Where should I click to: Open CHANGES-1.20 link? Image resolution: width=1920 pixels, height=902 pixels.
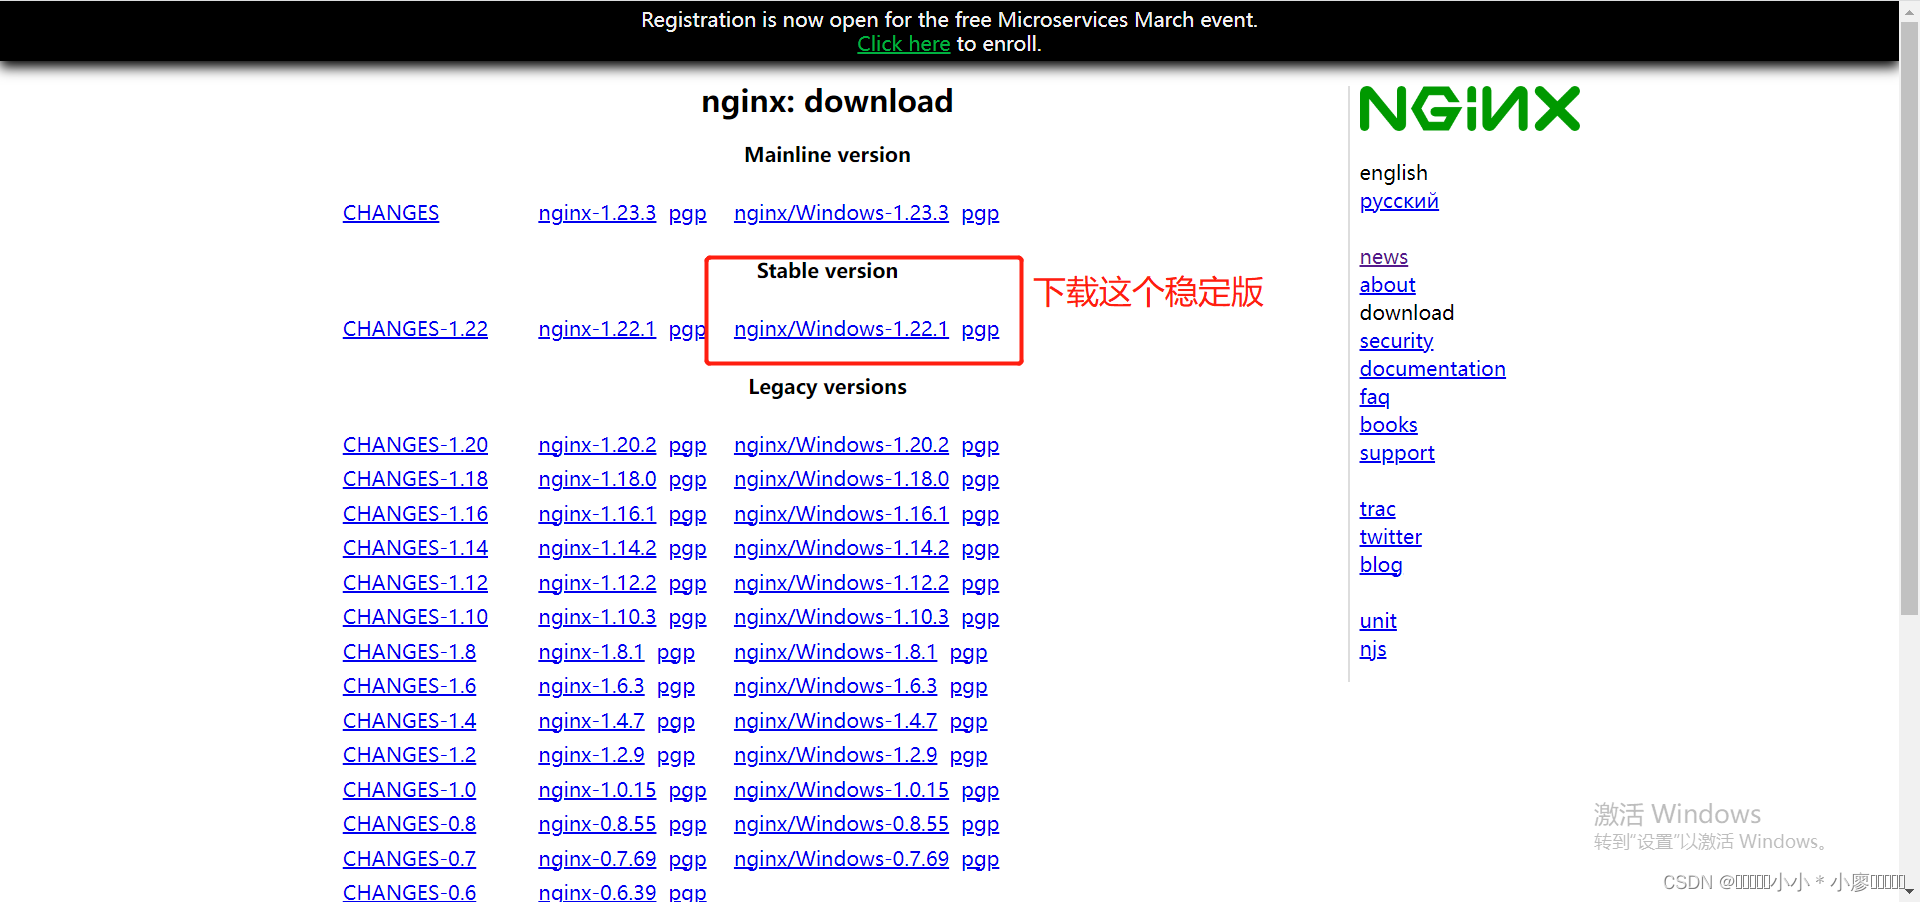[415, 445]
